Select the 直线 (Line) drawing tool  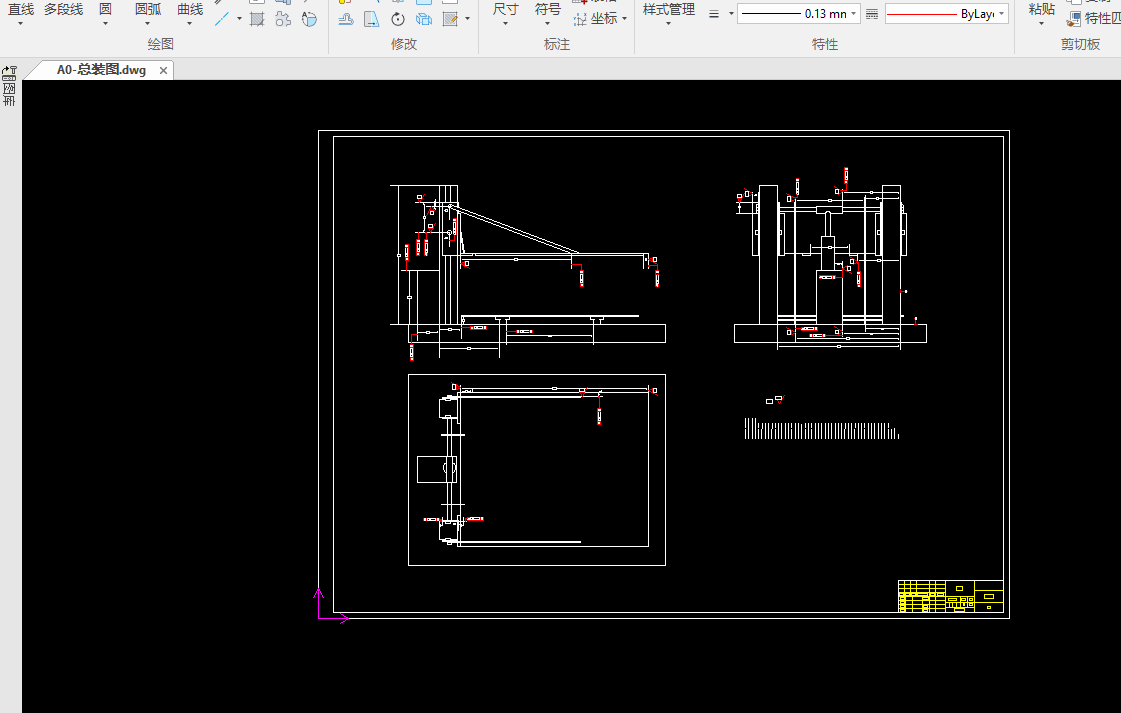pyautogui.click(x=20, y=9)
